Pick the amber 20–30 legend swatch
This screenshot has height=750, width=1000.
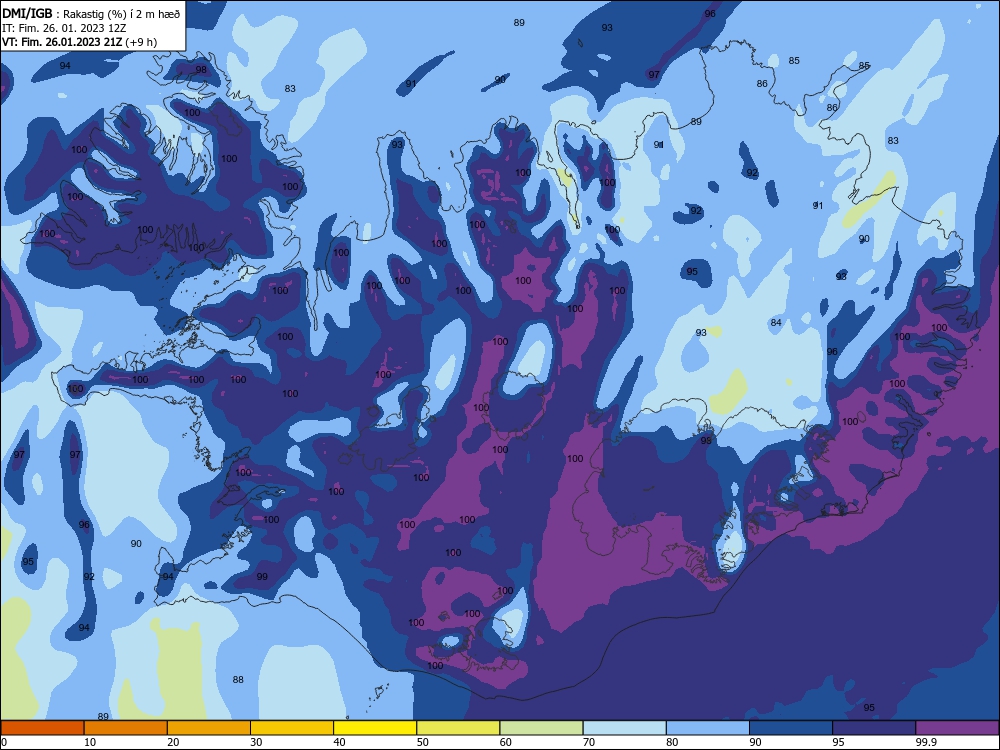point(209,728)
